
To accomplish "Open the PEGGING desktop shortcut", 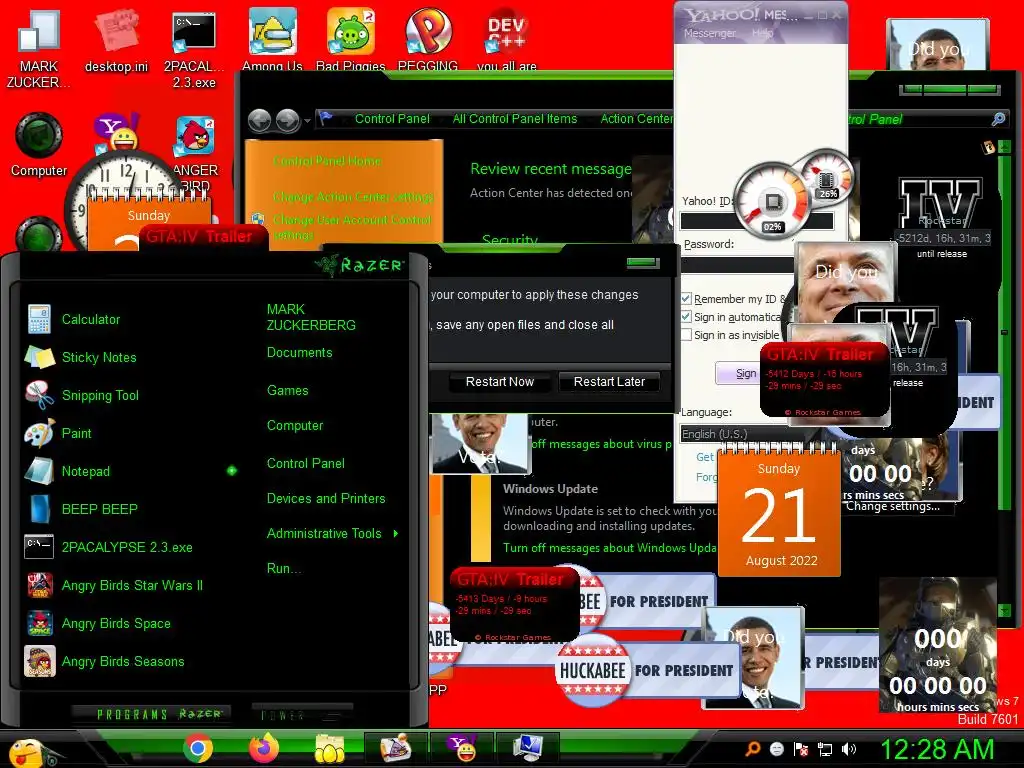I will (428, 39).
